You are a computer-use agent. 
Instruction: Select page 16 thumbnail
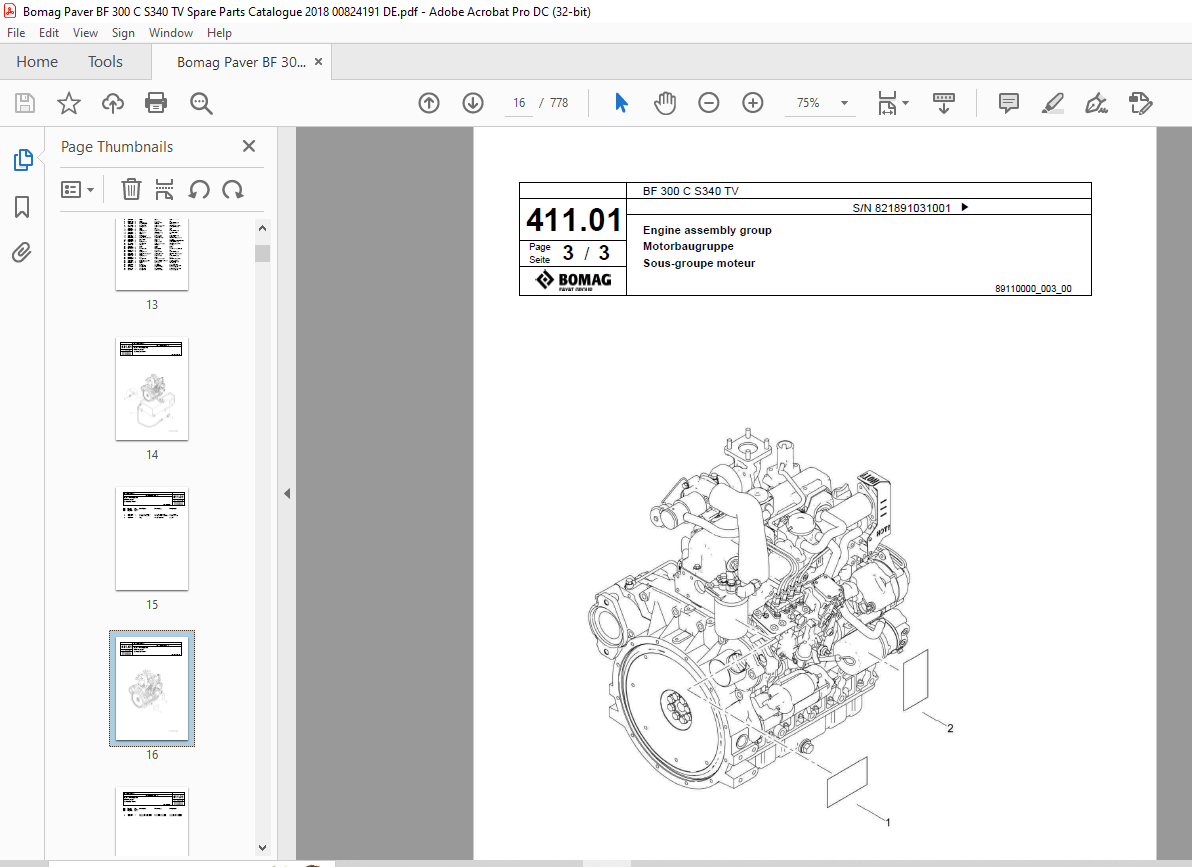(152, 688)
